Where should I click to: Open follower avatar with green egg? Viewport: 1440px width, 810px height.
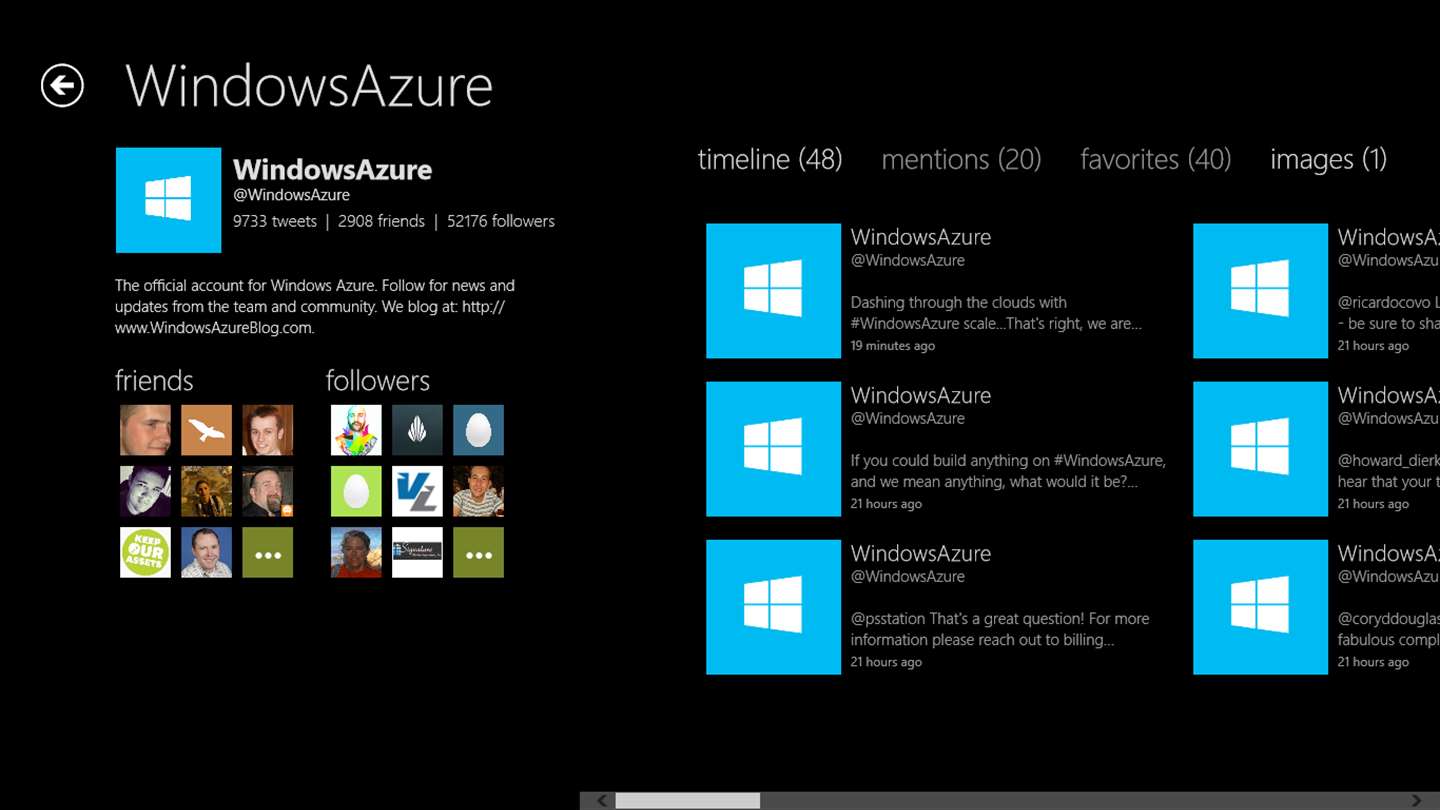[356, 491]
